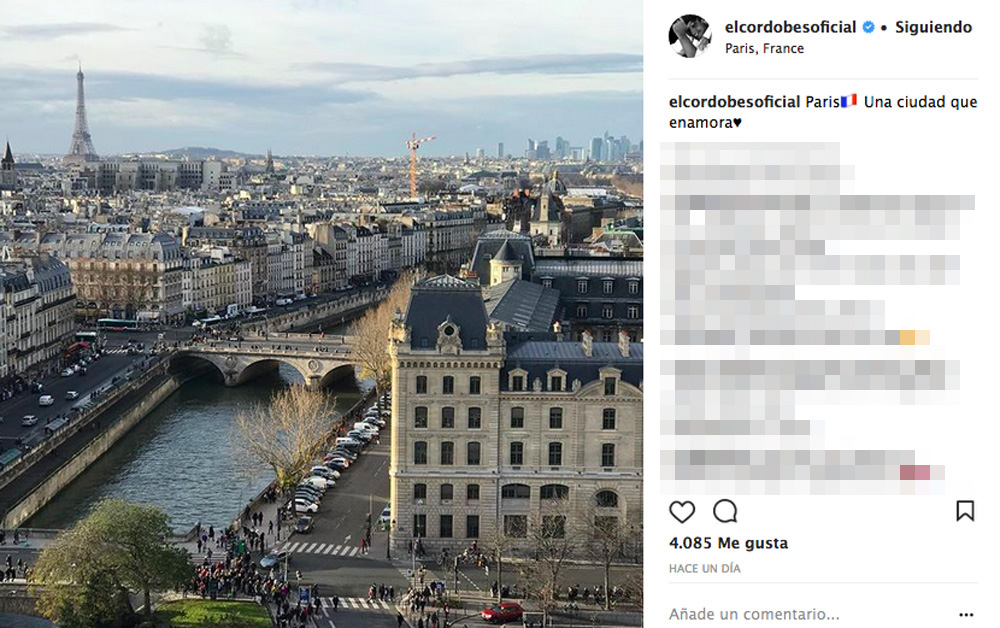1000x628 pixels.
Task: Open more options three-dot menu
Action: 966,615
